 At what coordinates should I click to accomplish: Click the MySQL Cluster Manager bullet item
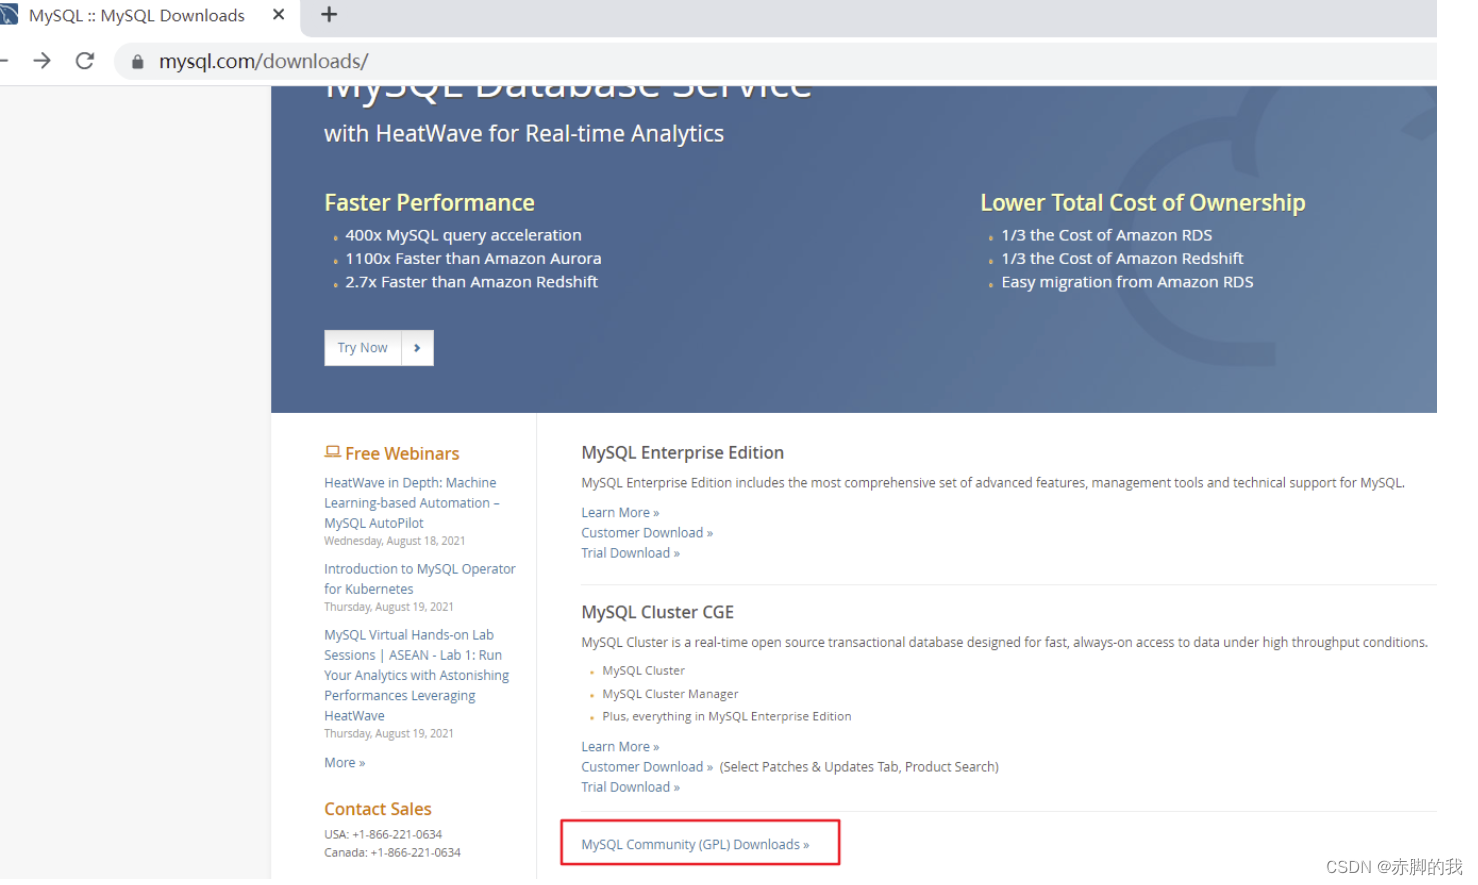(670, 694)
